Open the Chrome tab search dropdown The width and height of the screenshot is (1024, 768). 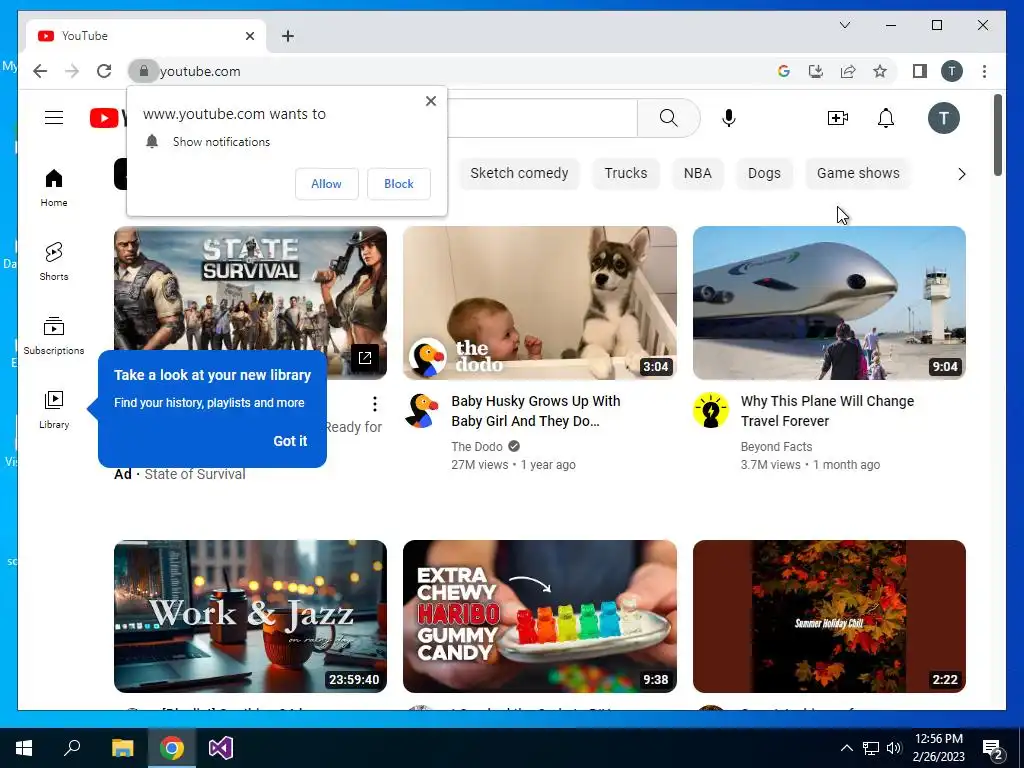[844, 25]
